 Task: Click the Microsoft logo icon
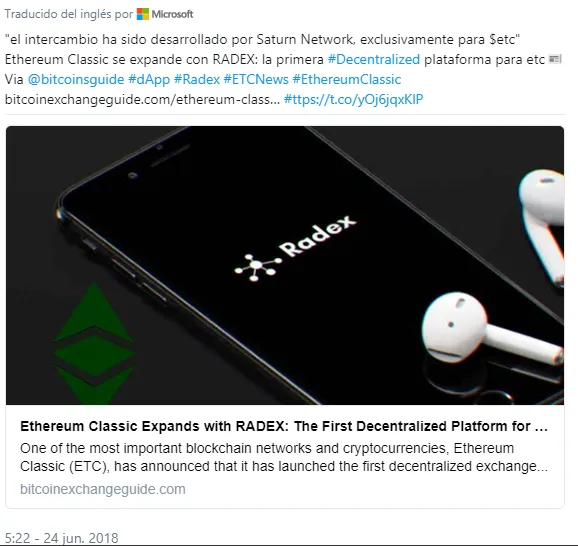(x=143, y=14)
